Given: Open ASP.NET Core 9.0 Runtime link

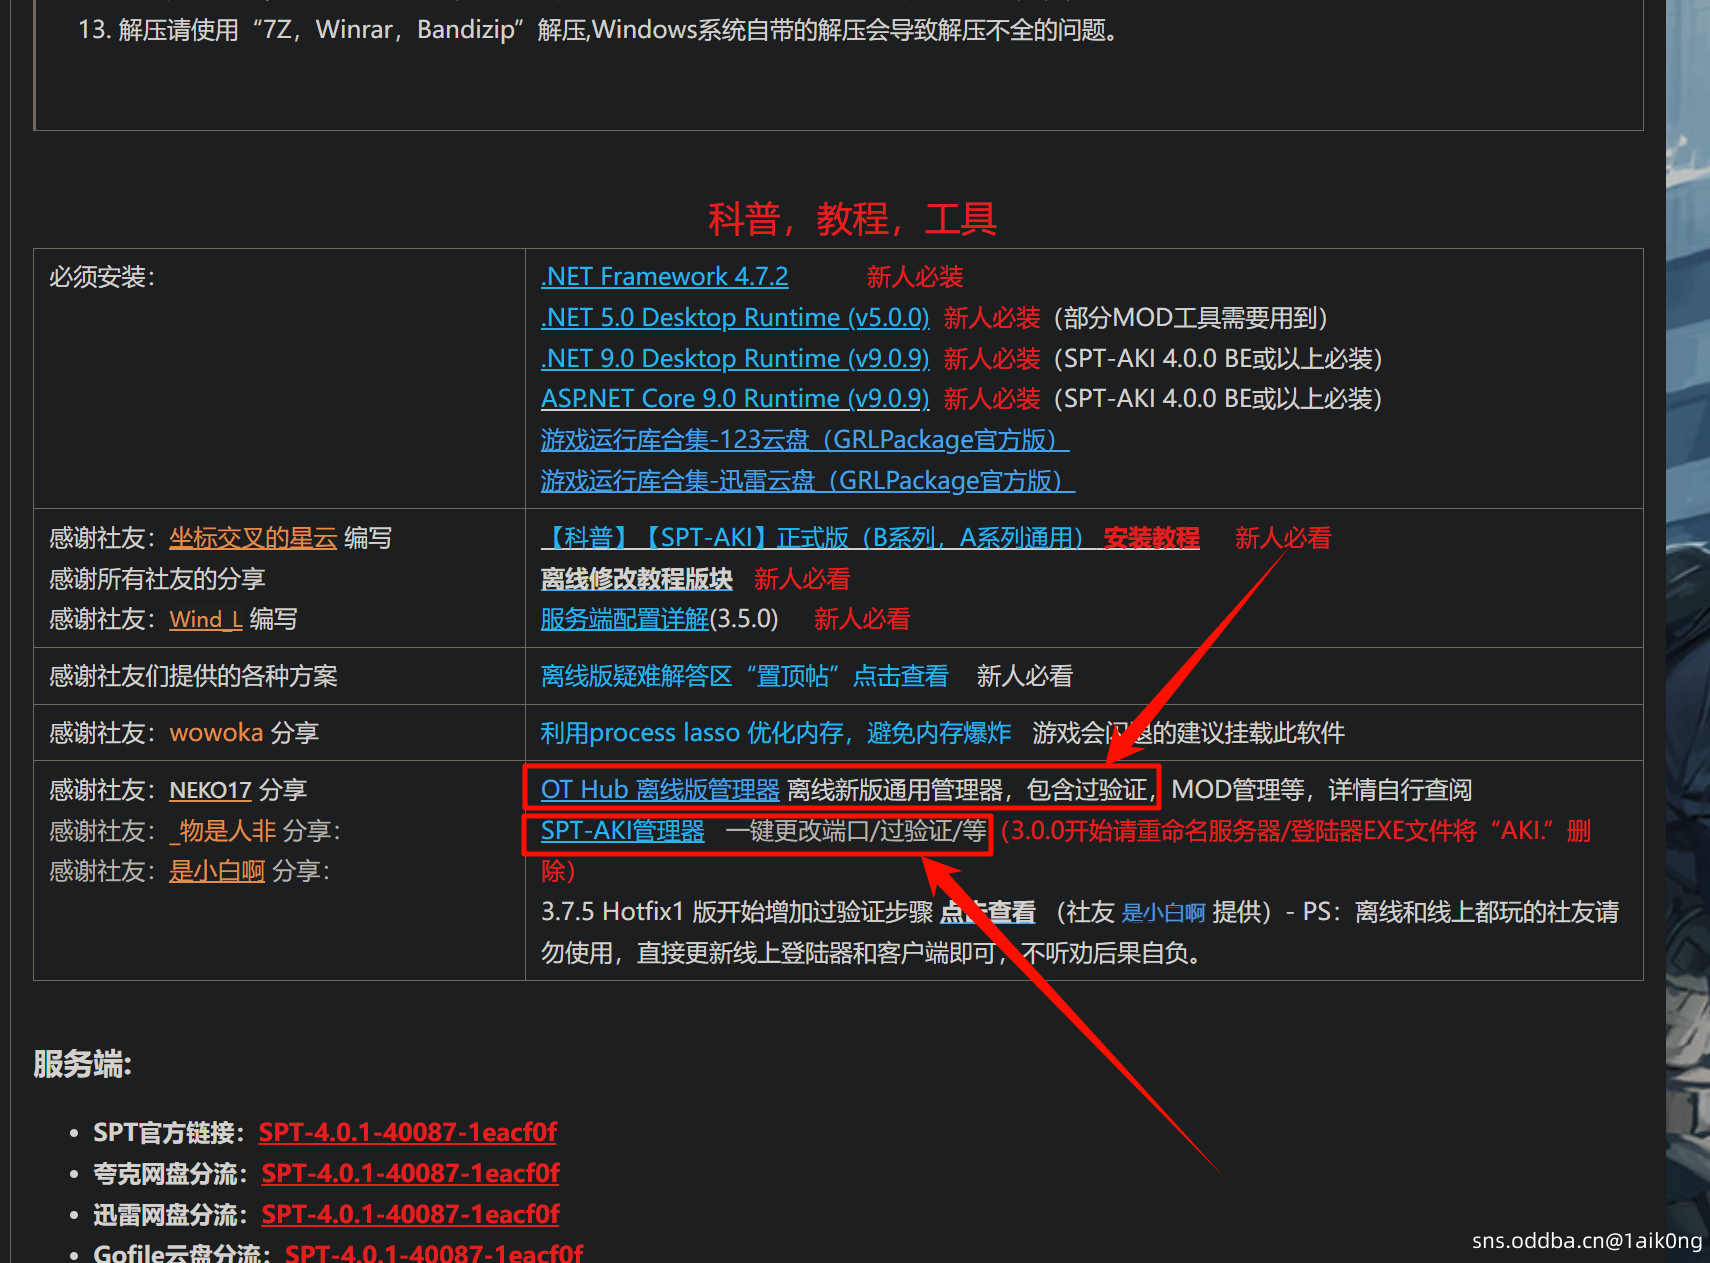Looking at the screenshot, I should [x=734, y=399].
